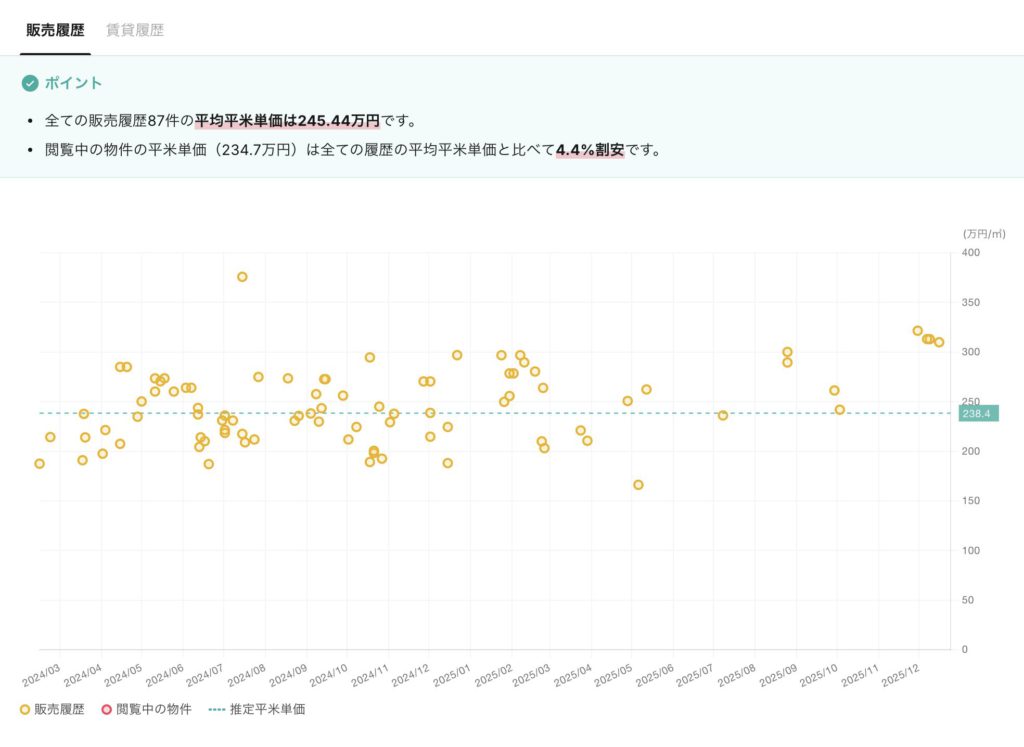The height and width of the screenshot is (747, 1024).
Task: Select the 販売履歴 tab at top
Action: tap(55, 30)
